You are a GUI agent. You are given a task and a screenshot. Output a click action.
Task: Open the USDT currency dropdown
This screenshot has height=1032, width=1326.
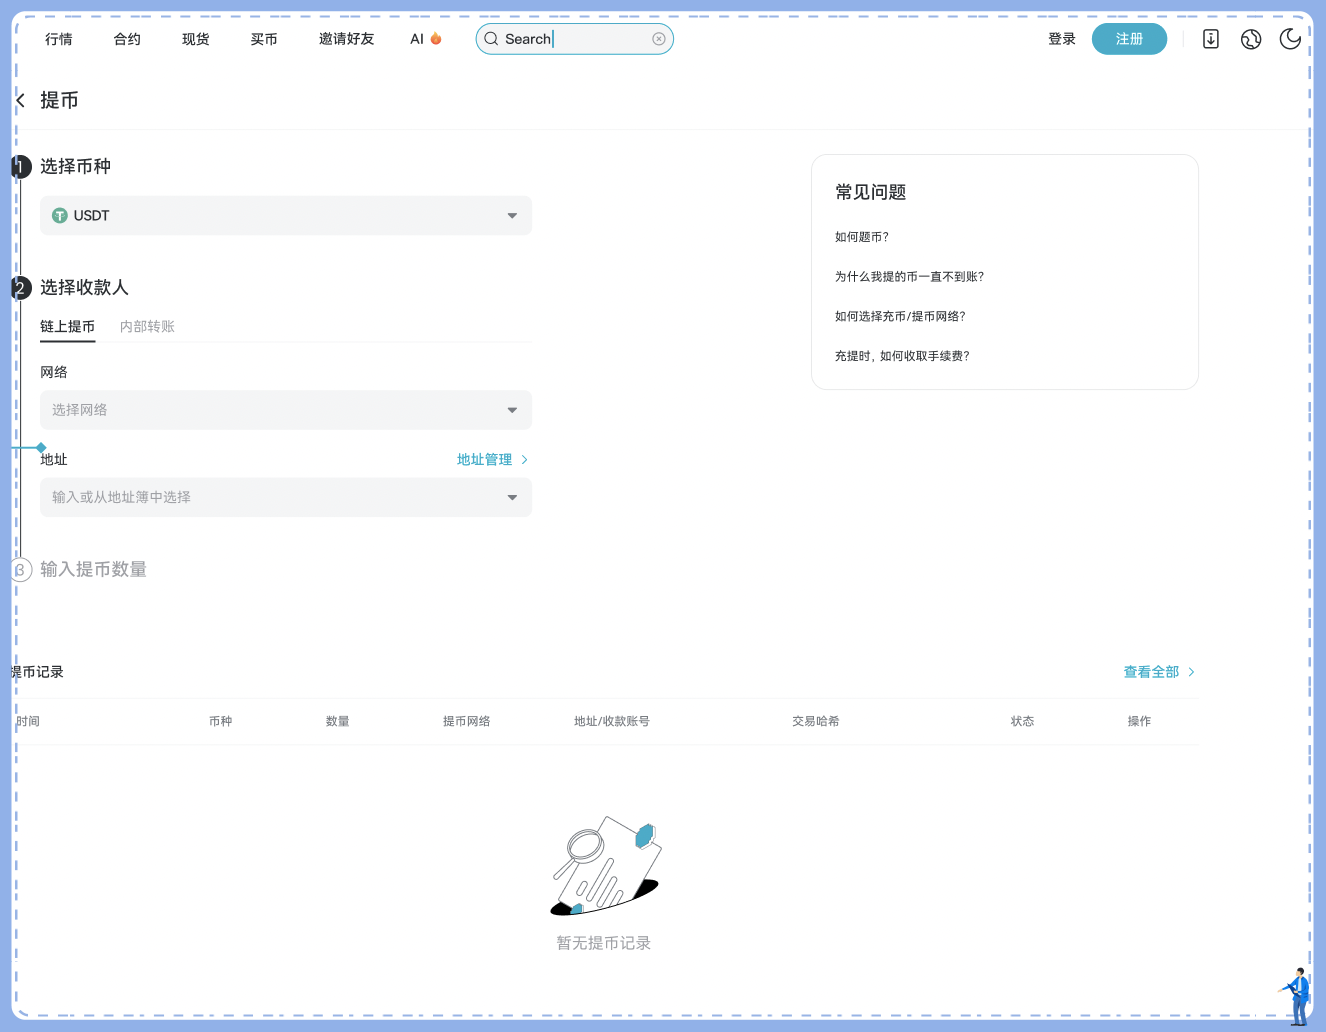coord(512,216)
